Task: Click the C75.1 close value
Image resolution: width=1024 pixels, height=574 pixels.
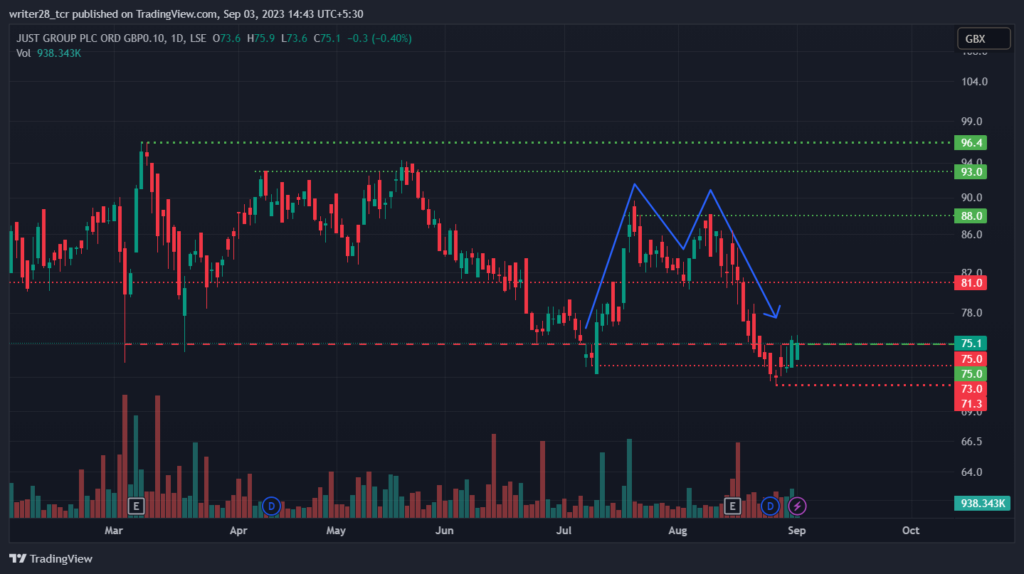Action: click(327, 39)
